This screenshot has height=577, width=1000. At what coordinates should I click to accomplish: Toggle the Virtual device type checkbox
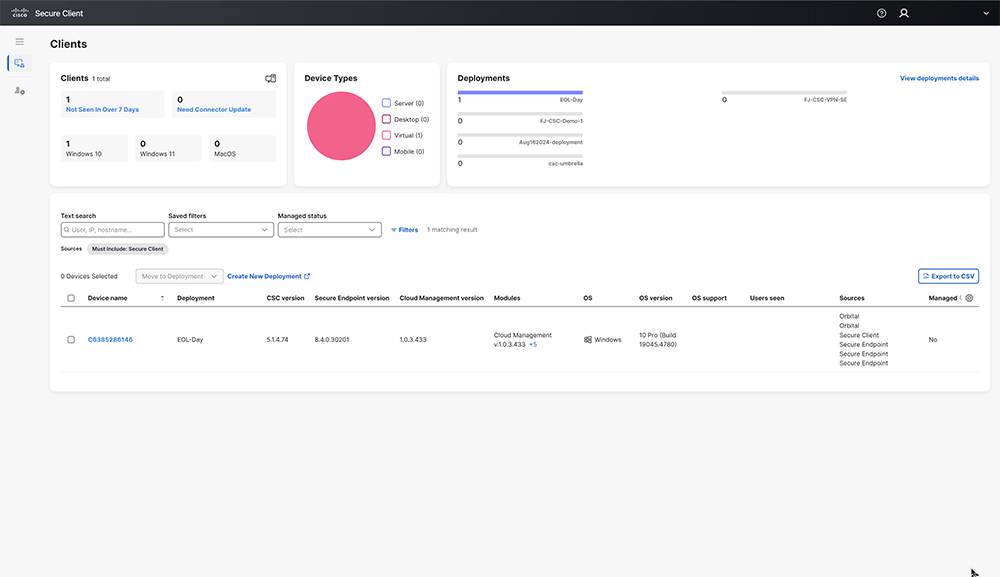click(386, 135)
